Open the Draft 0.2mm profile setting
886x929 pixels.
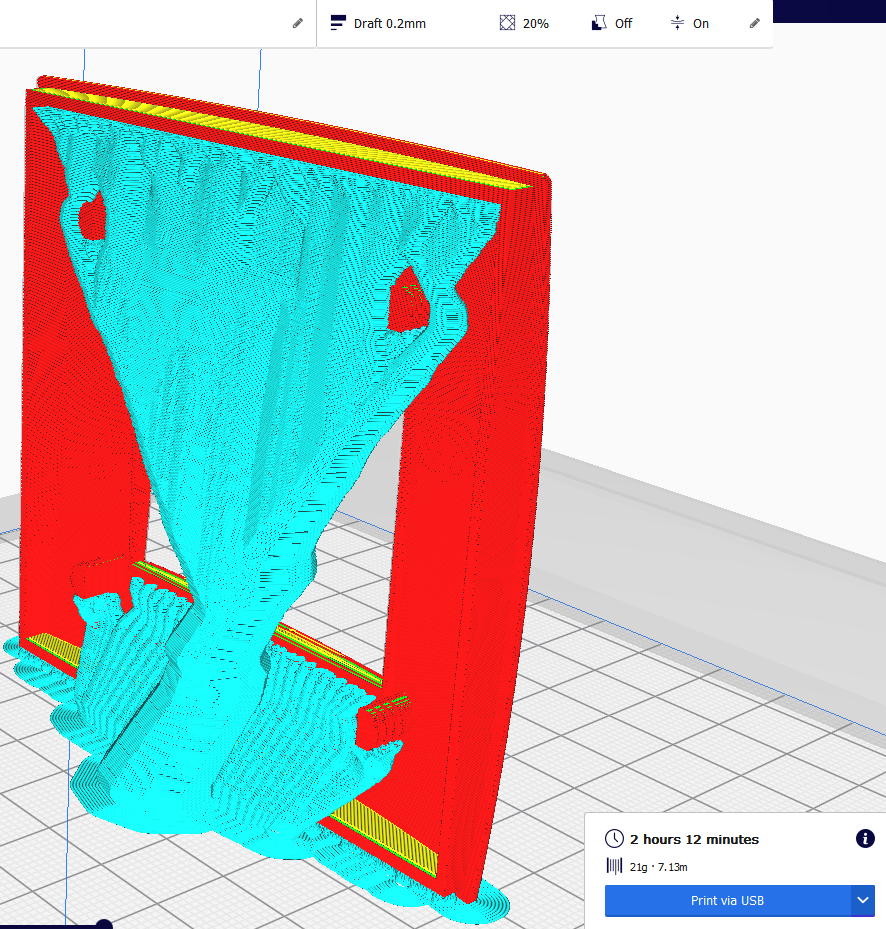[389, 24]
